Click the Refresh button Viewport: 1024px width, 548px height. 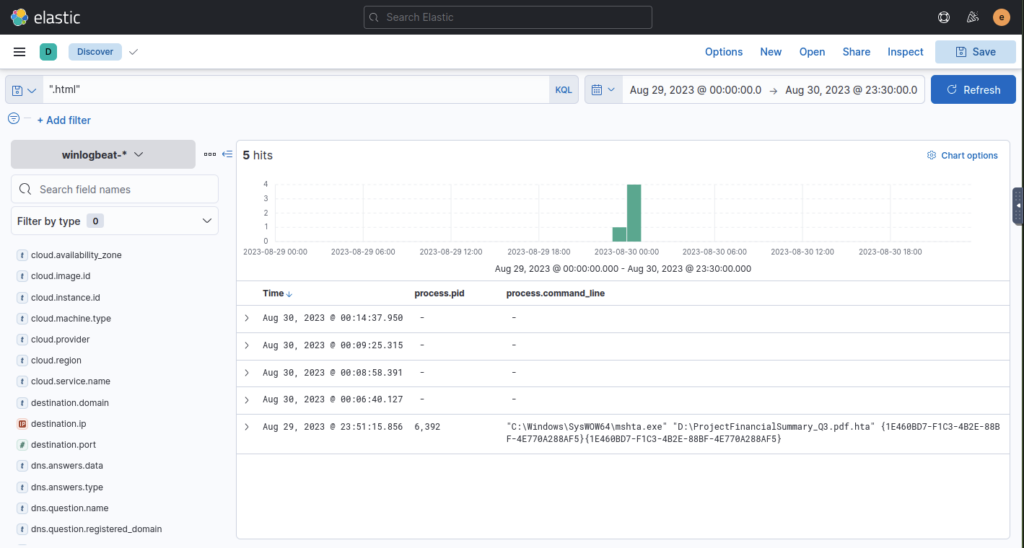coord(973,89)
